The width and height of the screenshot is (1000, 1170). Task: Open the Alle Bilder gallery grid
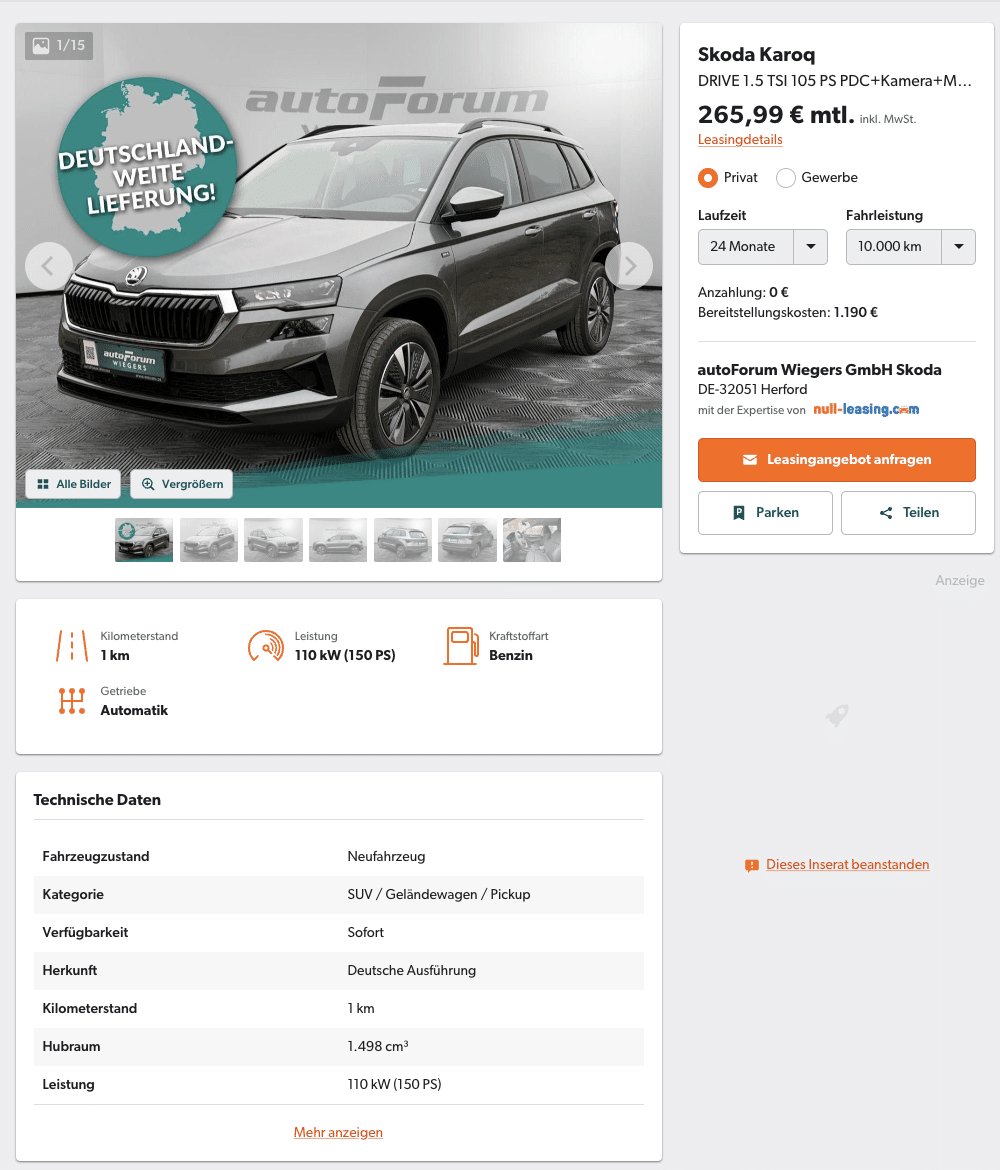[74, 484]
